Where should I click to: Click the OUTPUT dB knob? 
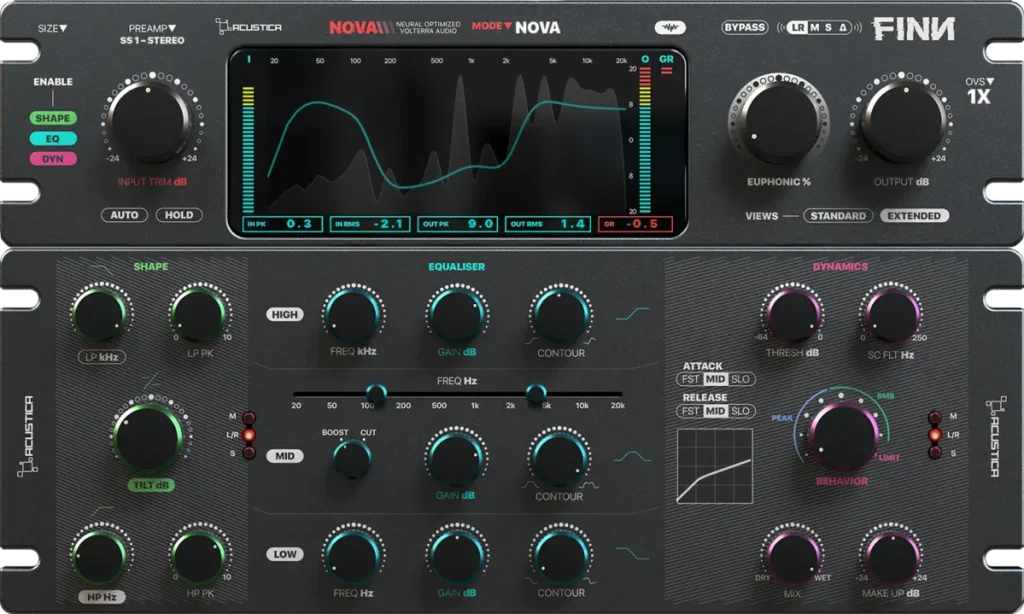tap(902, 120)
